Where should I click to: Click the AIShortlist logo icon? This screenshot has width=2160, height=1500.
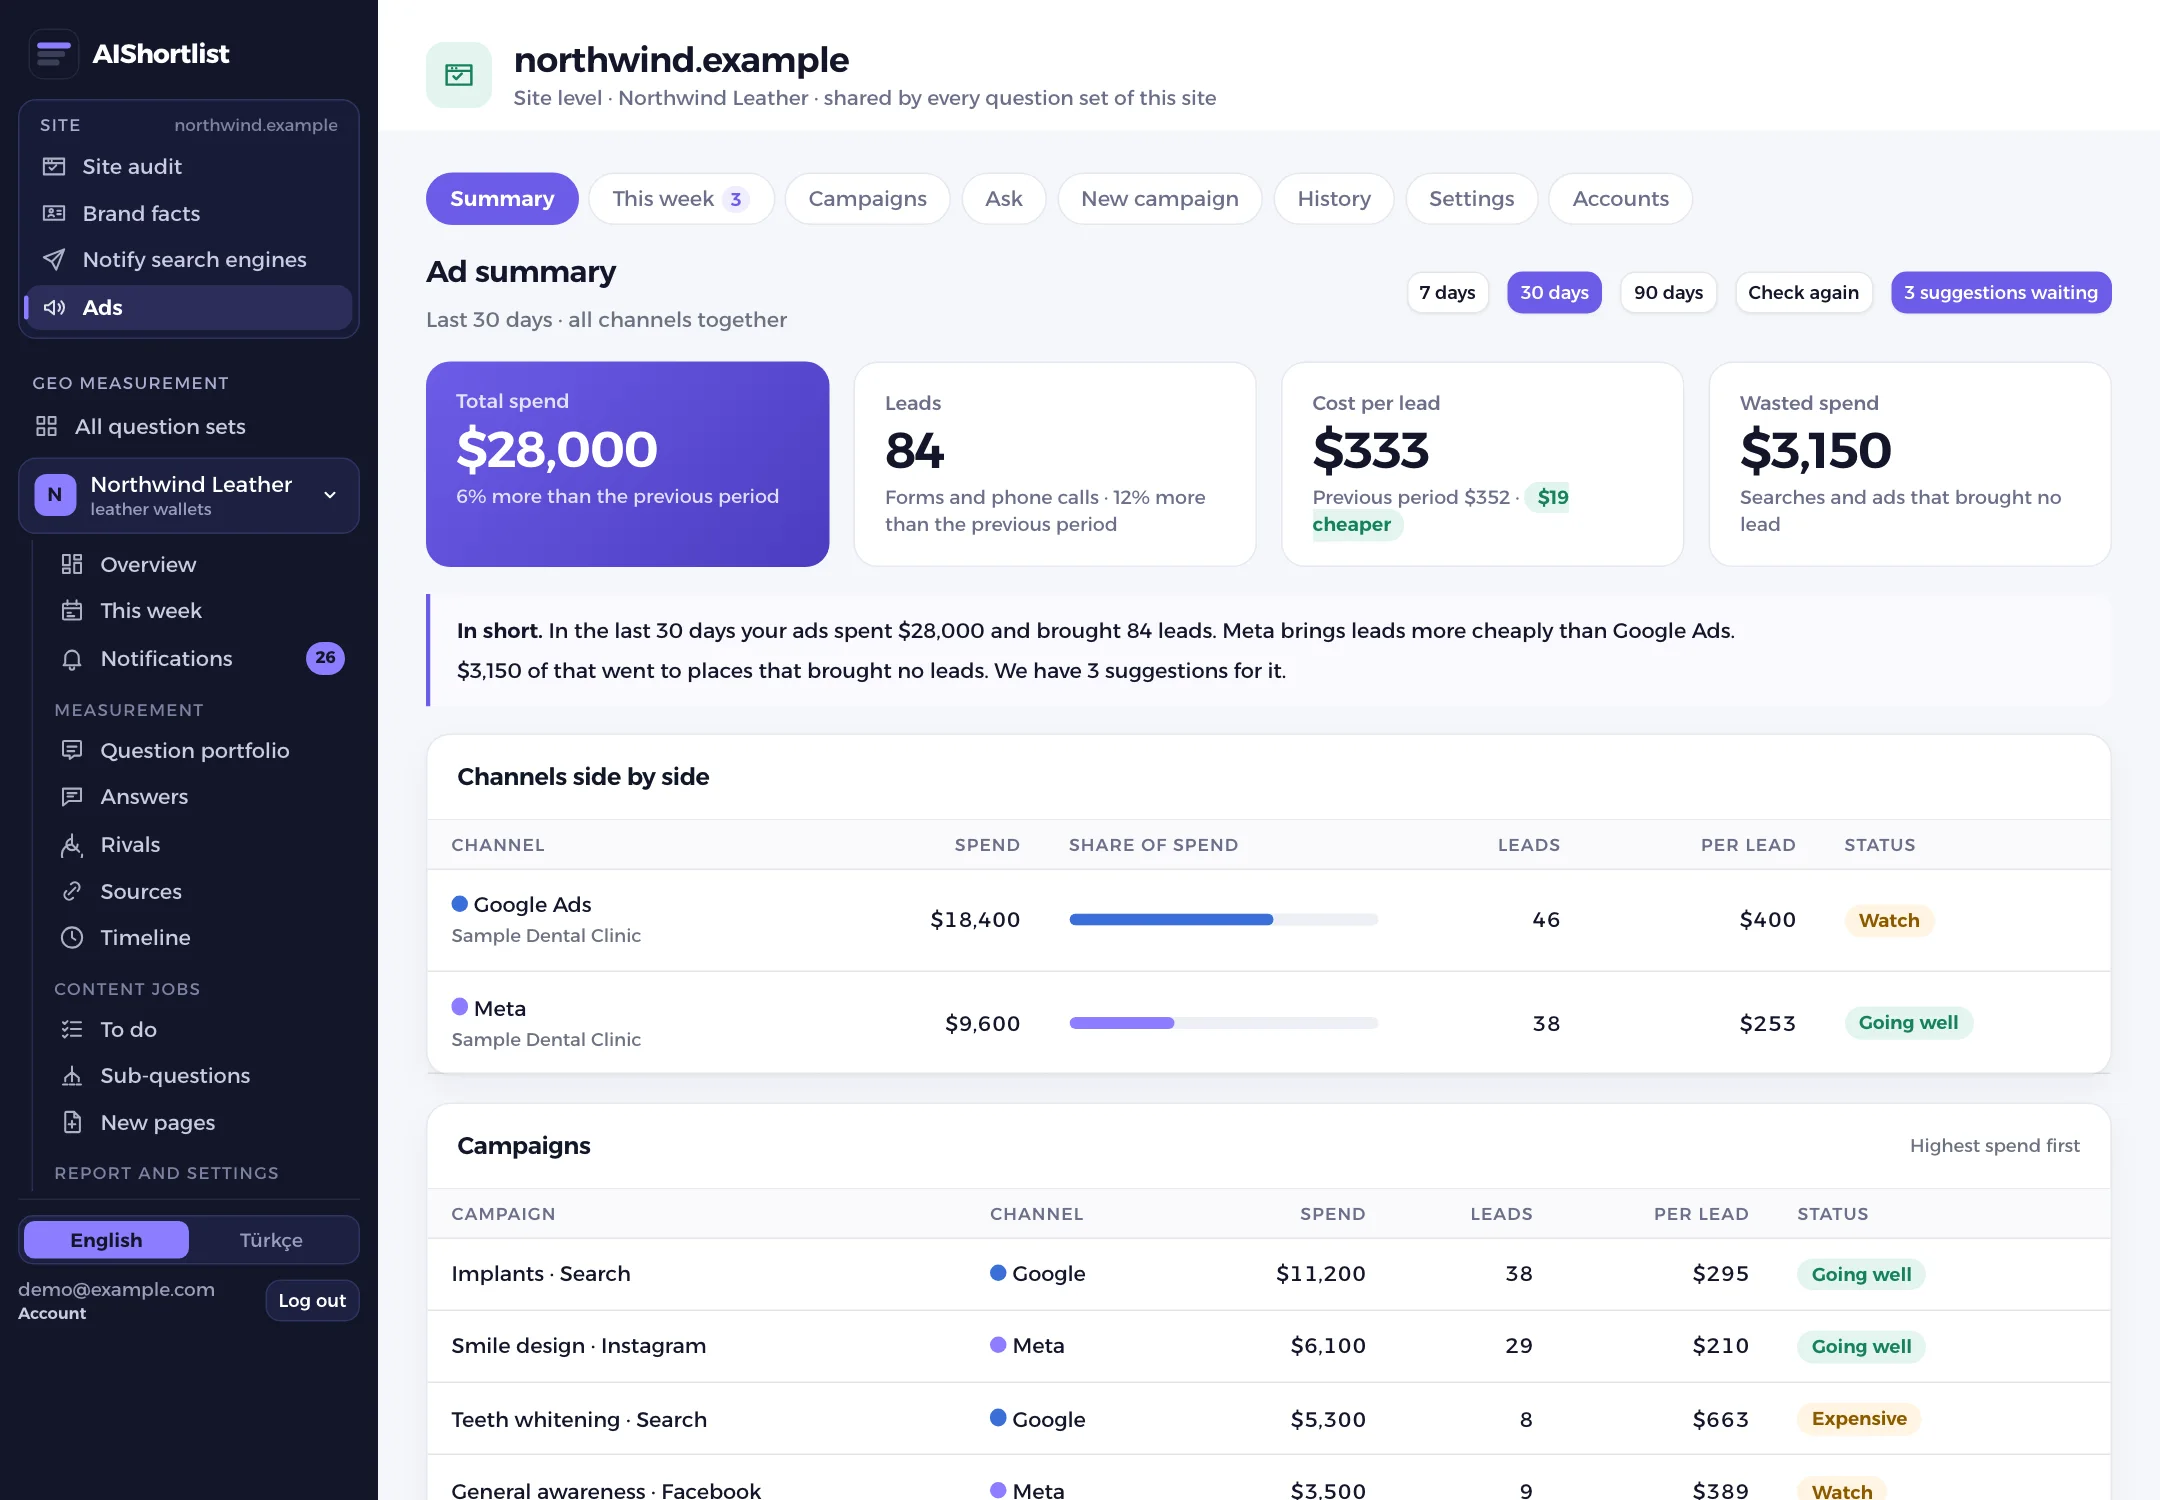(54, 53)
